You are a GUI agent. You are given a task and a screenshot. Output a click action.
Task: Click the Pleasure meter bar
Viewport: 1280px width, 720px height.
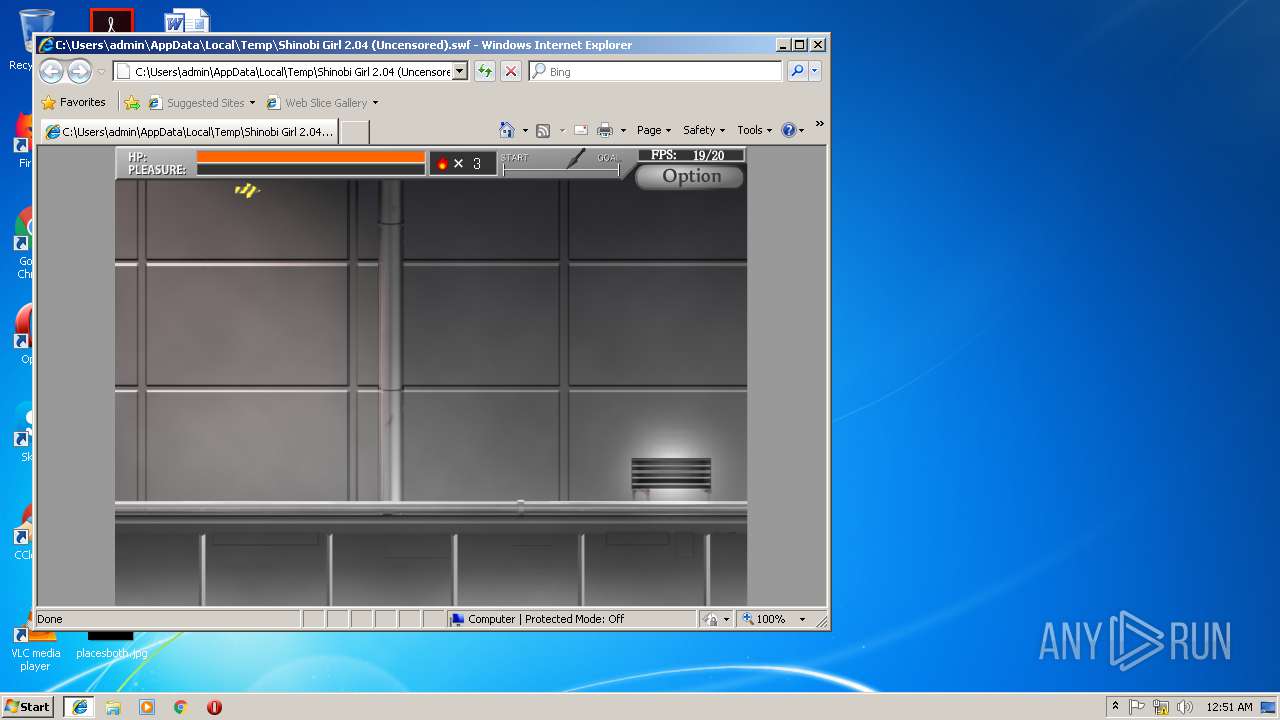311,169
